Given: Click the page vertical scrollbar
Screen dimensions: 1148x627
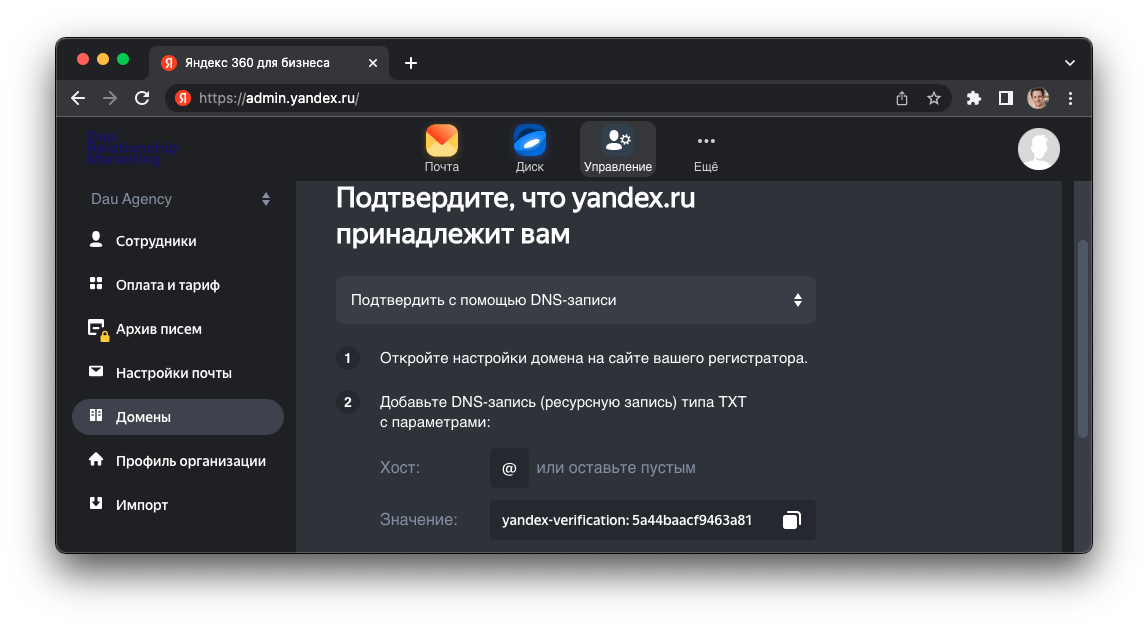Looking at the screenshot, I should pos(1082,339).
